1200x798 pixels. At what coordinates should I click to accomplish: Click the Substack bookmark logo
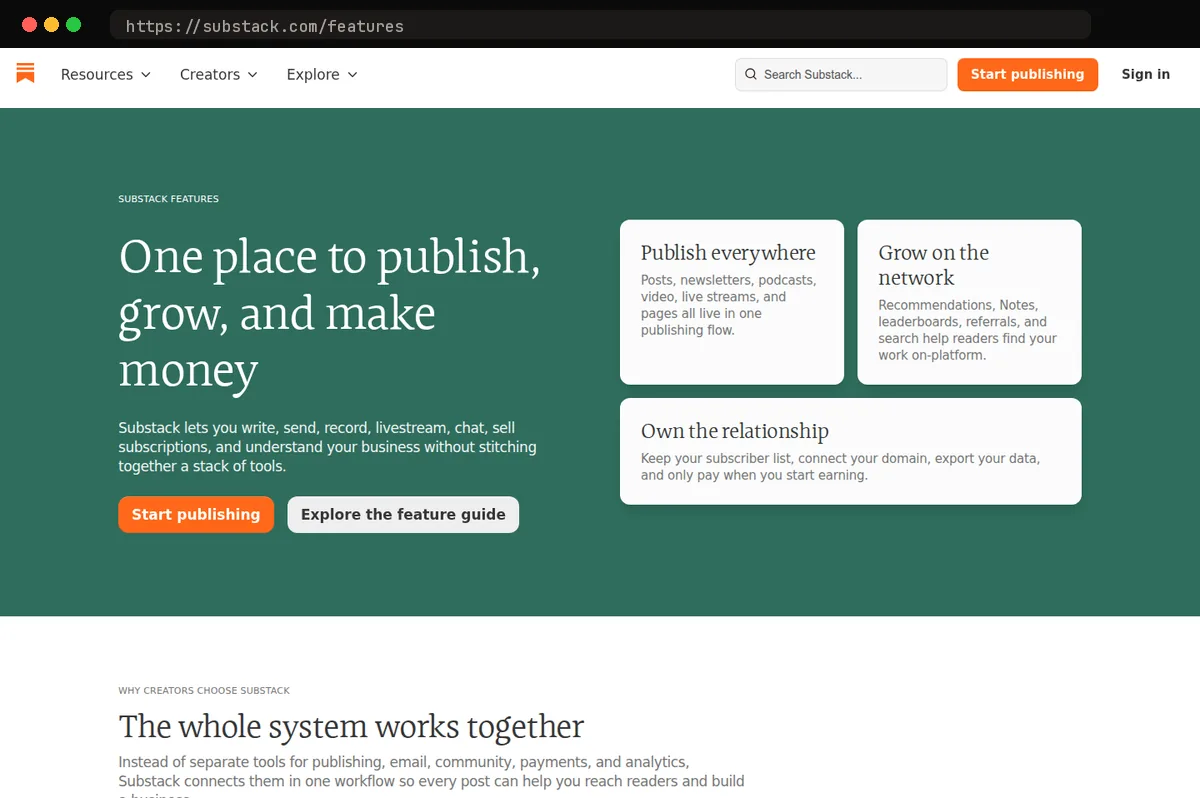click(26, 73)
